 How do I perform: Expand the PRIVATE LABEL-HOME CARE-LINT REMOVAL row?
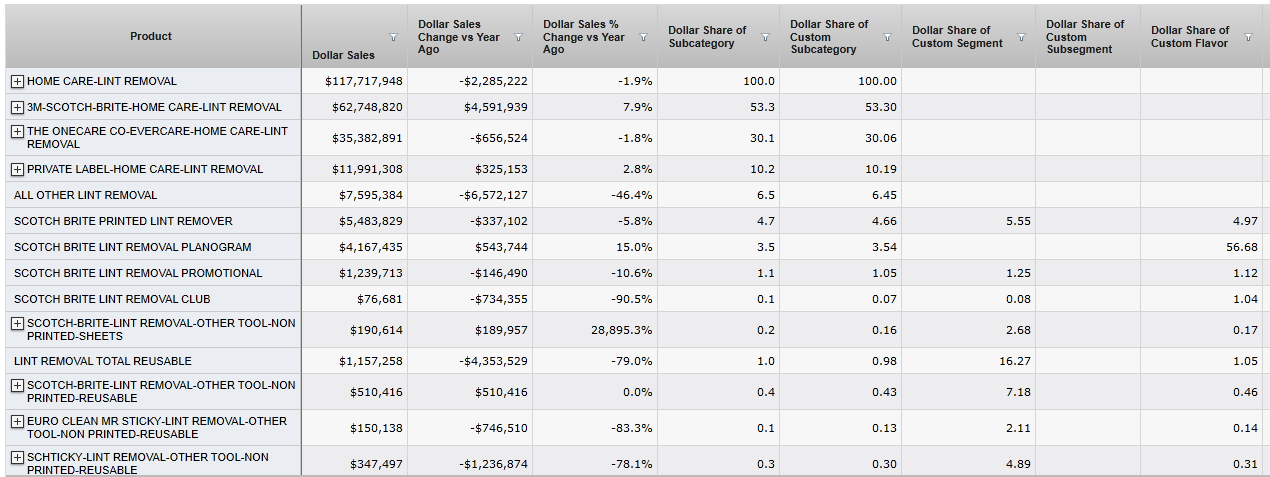[x=17, y=169]
